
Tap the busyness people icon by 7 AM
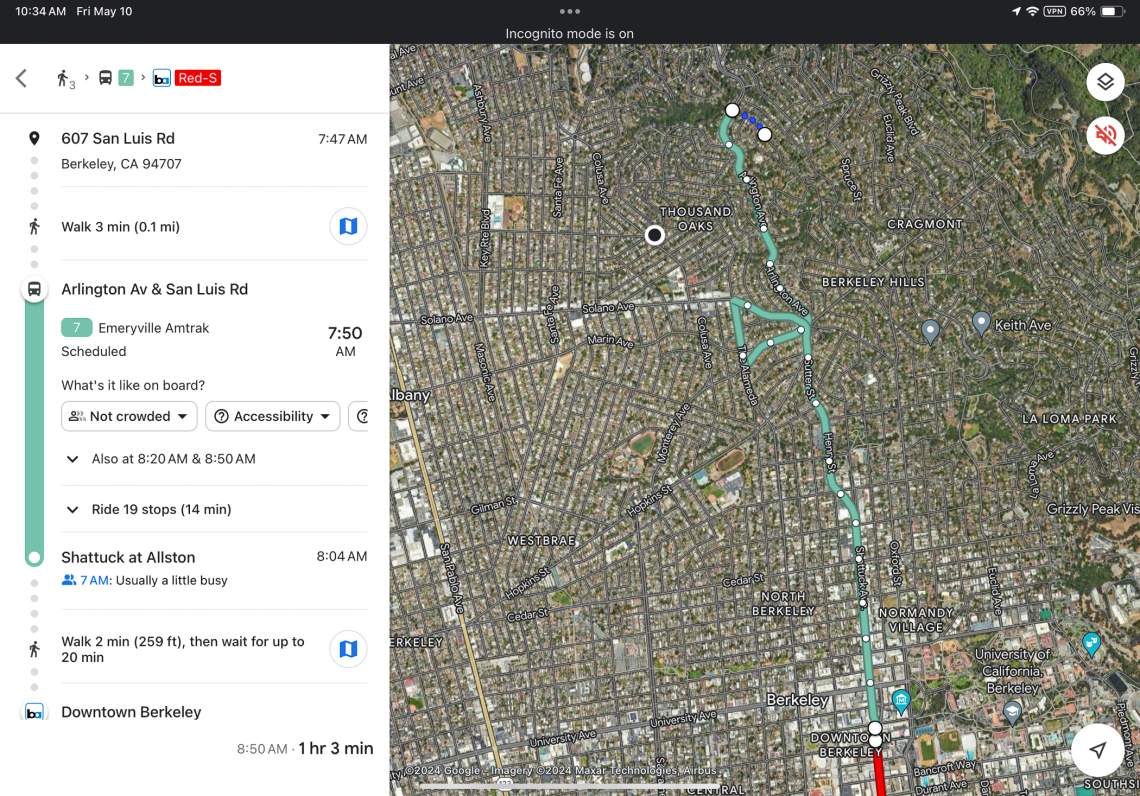point(69,580)
